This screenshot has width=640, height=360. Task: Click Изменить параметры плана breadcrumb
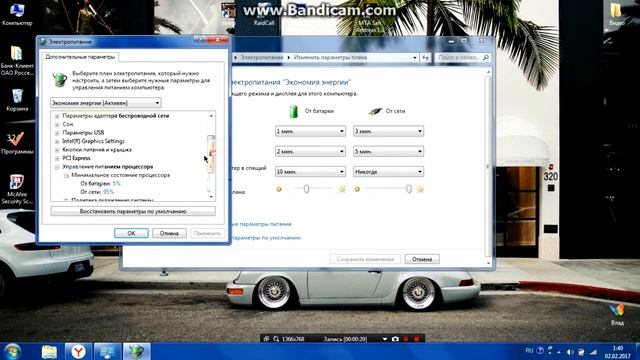point(330,58)
